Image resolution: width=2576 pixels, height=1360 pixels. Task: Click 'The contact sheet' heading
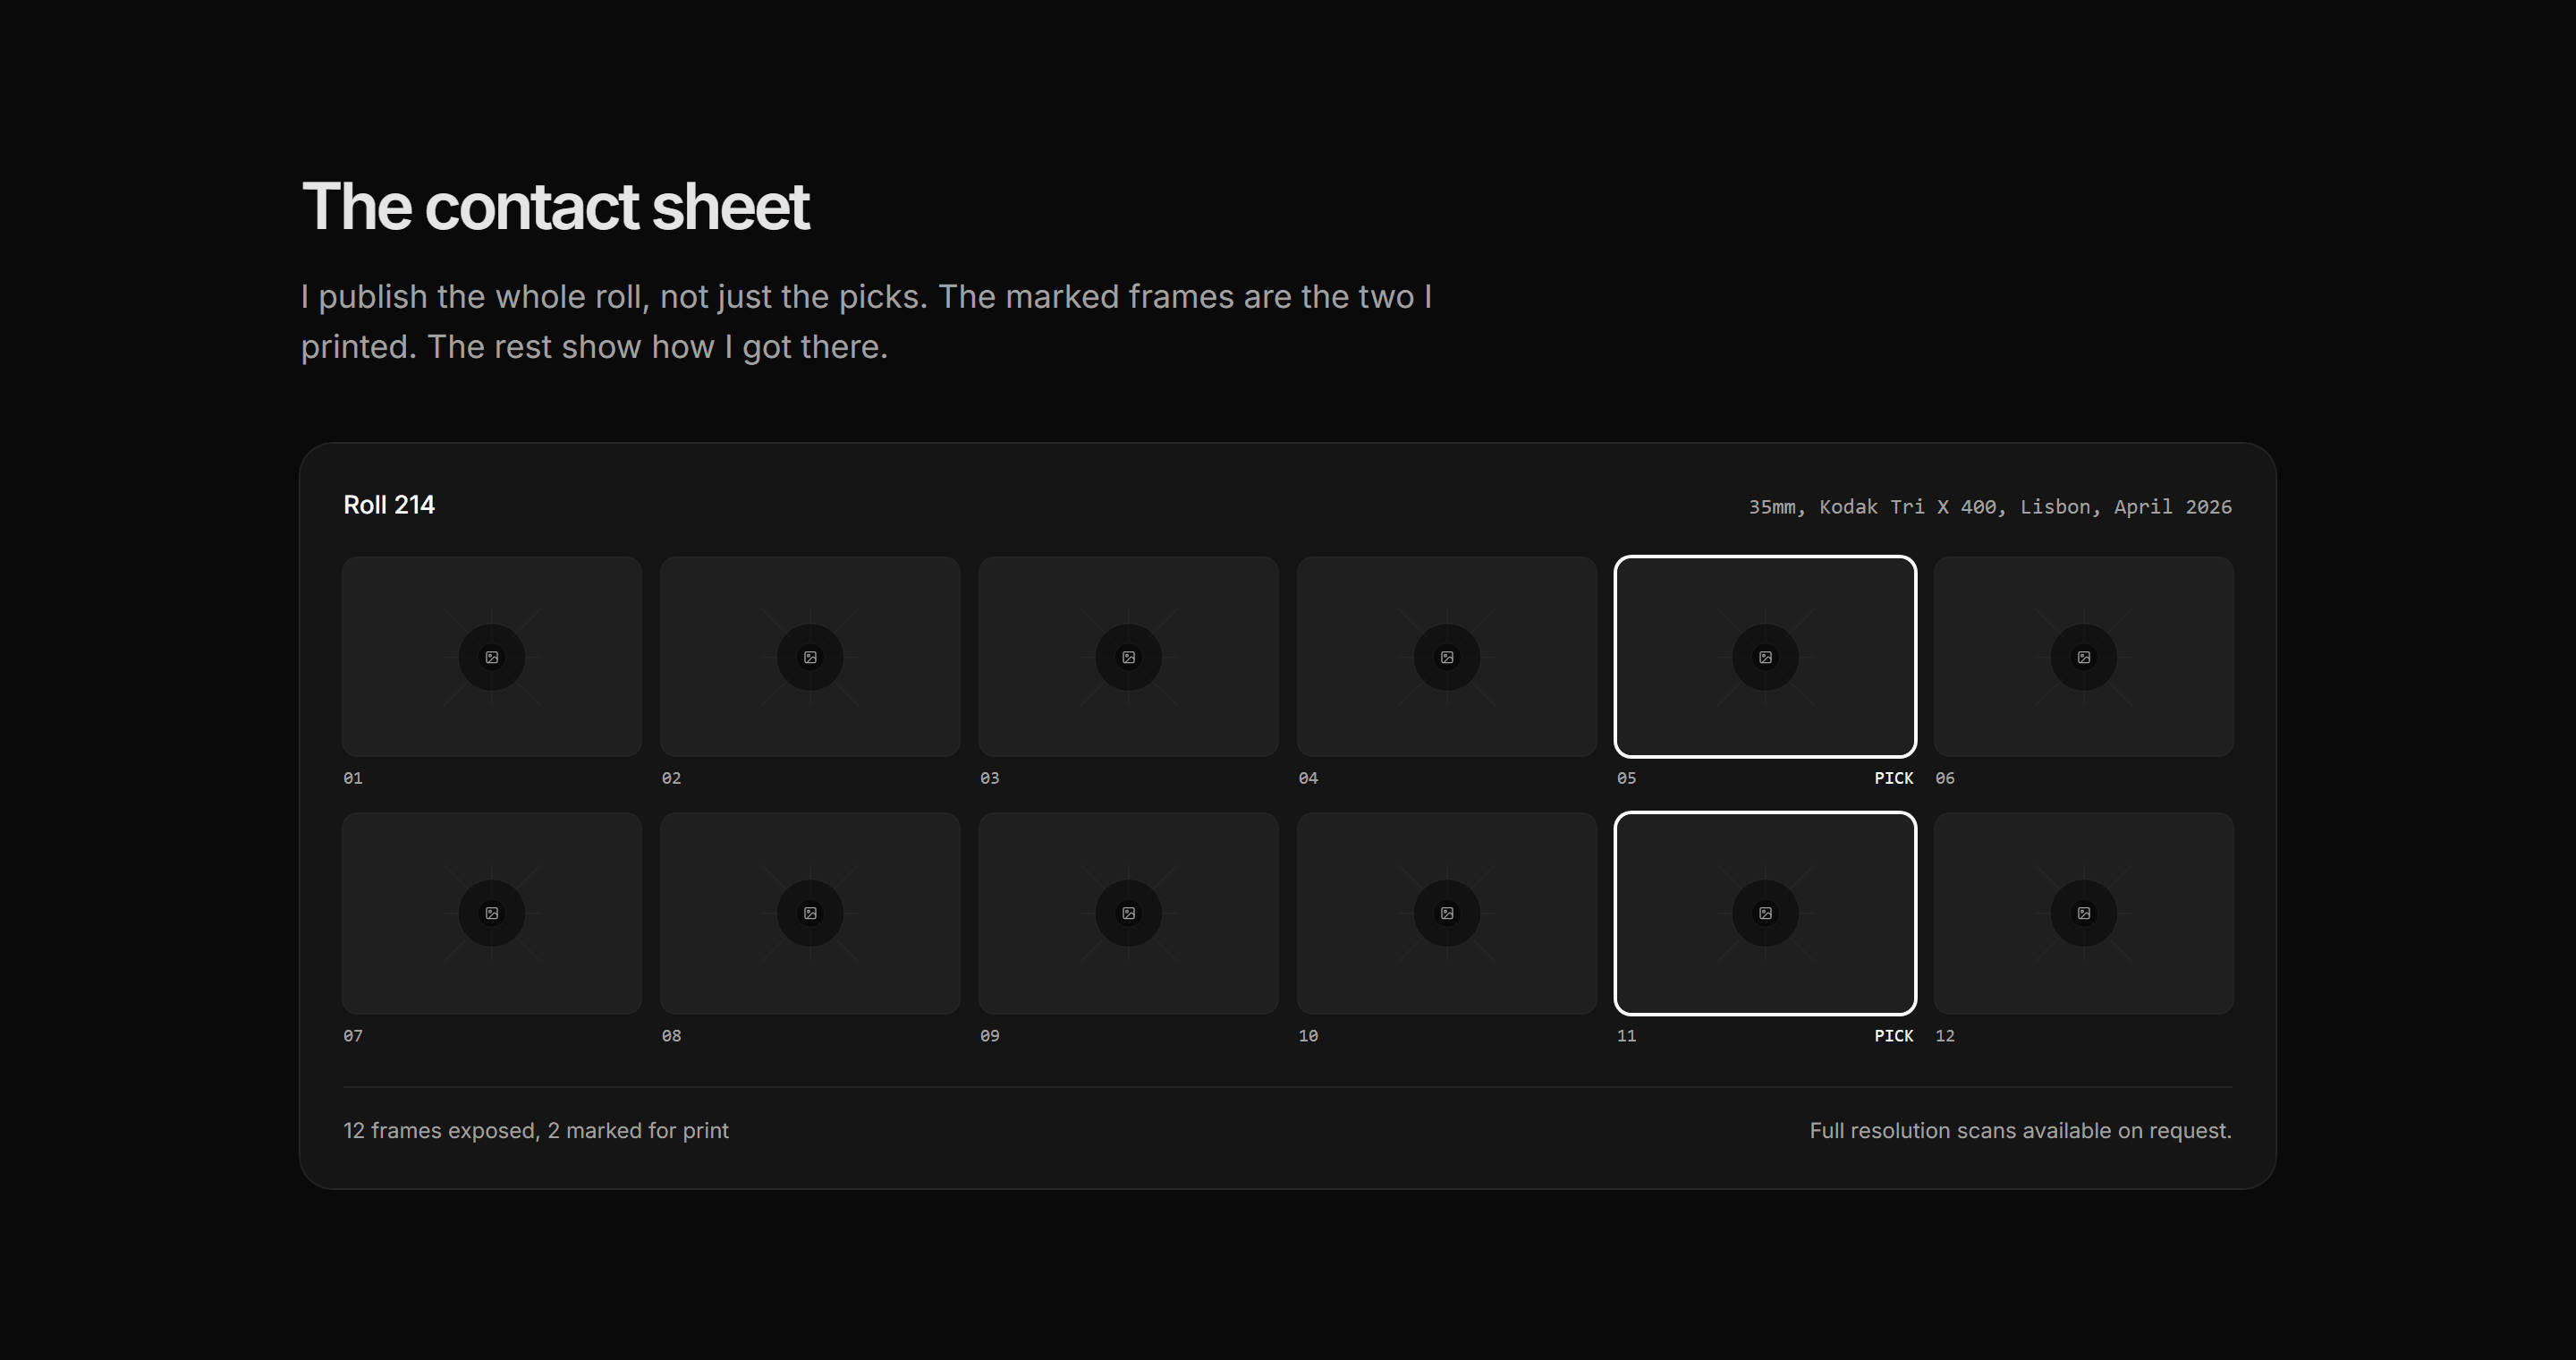point(555,207)
